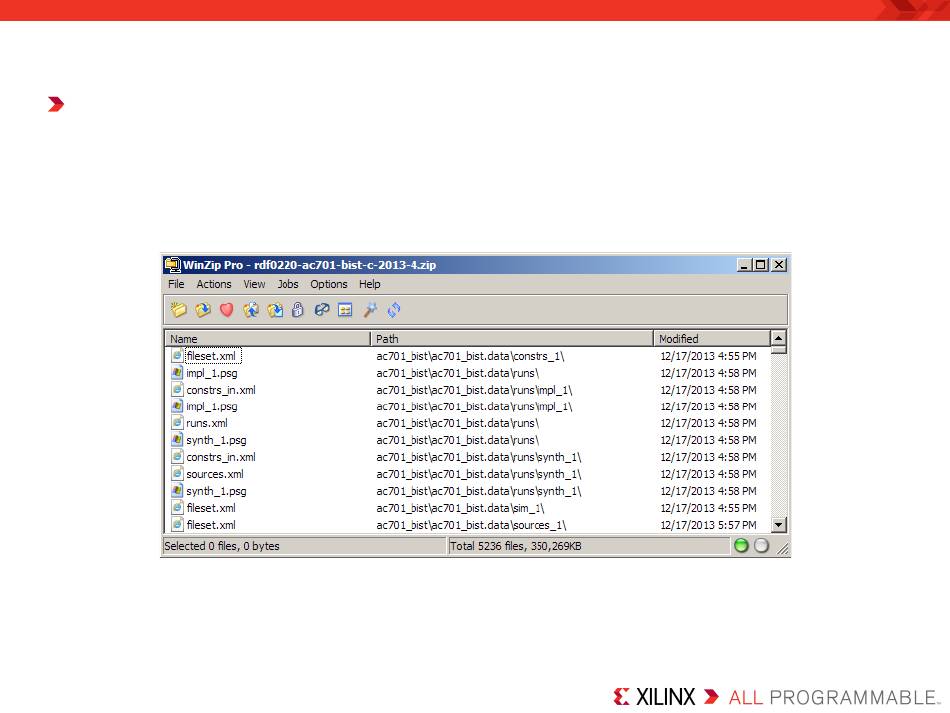The width and height of the screenshot is (950, 713).
Task: Select synth_1.psg with path ending runs\synth_1\
Action: pos(216,491)
